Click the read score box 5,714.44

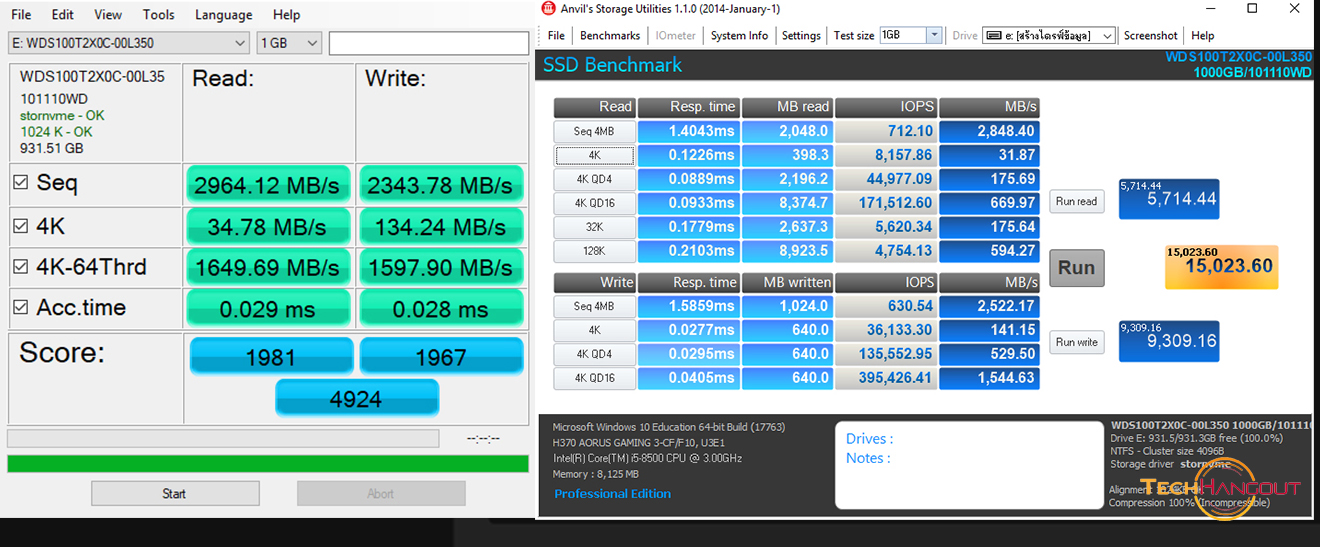point(1169,199)
